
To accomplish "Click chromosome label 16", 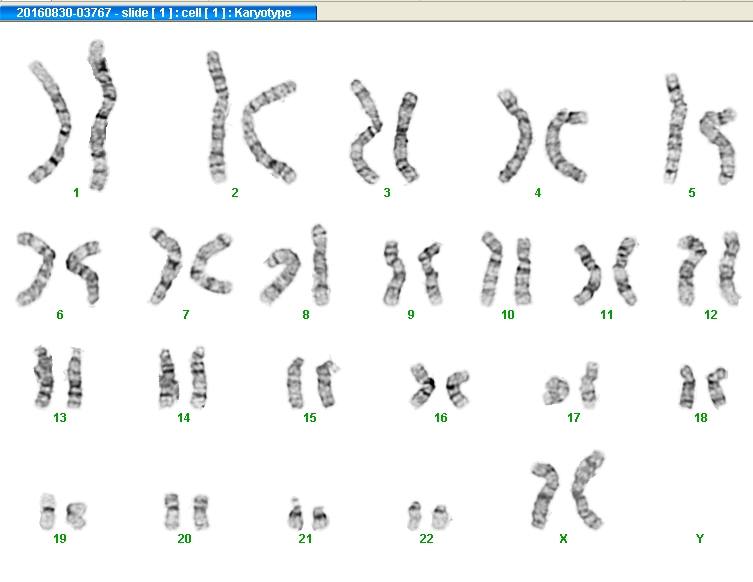I will [x=441, y=418].
